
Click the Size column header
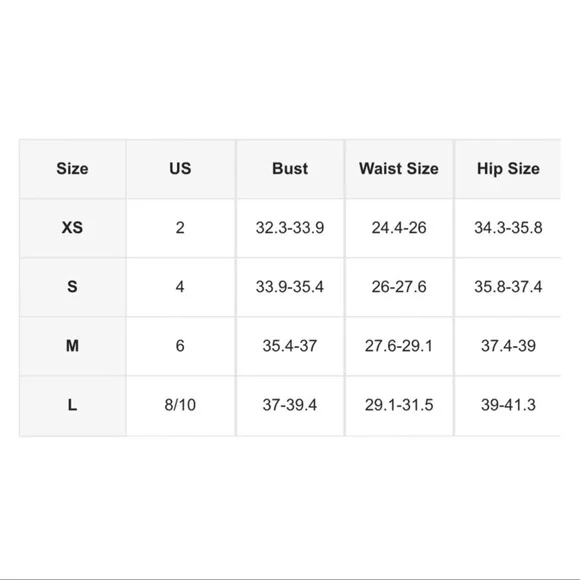pyautogui.click(x=72, y=169)
